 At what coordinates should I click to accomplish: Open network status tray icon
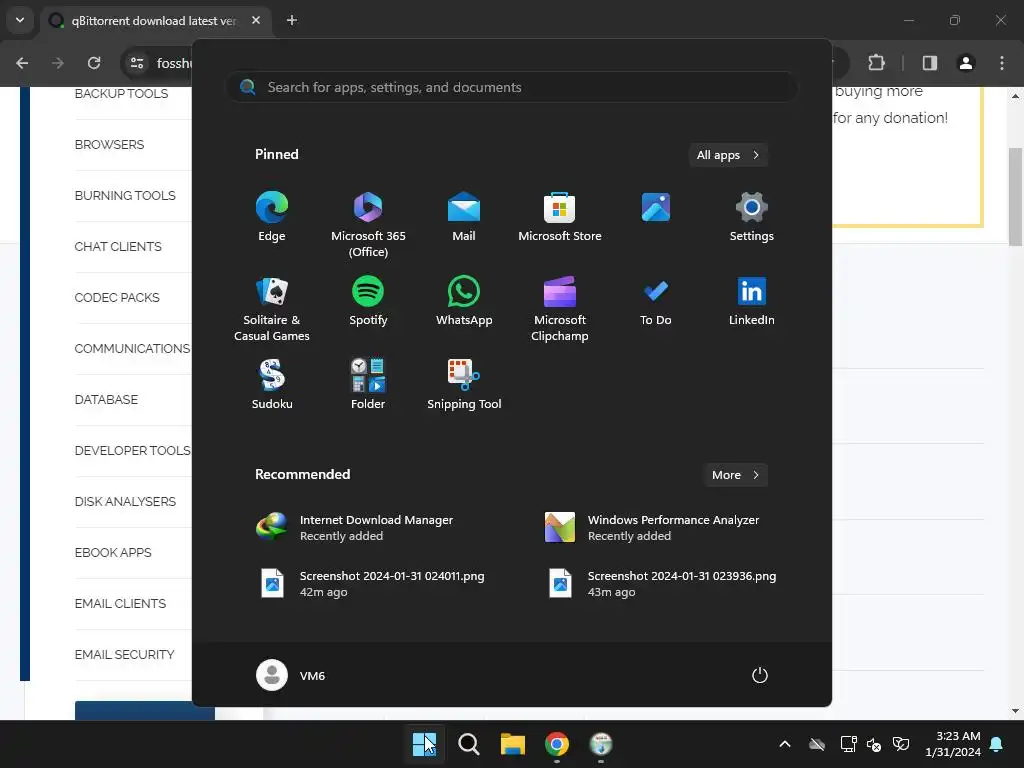(848, 744)
